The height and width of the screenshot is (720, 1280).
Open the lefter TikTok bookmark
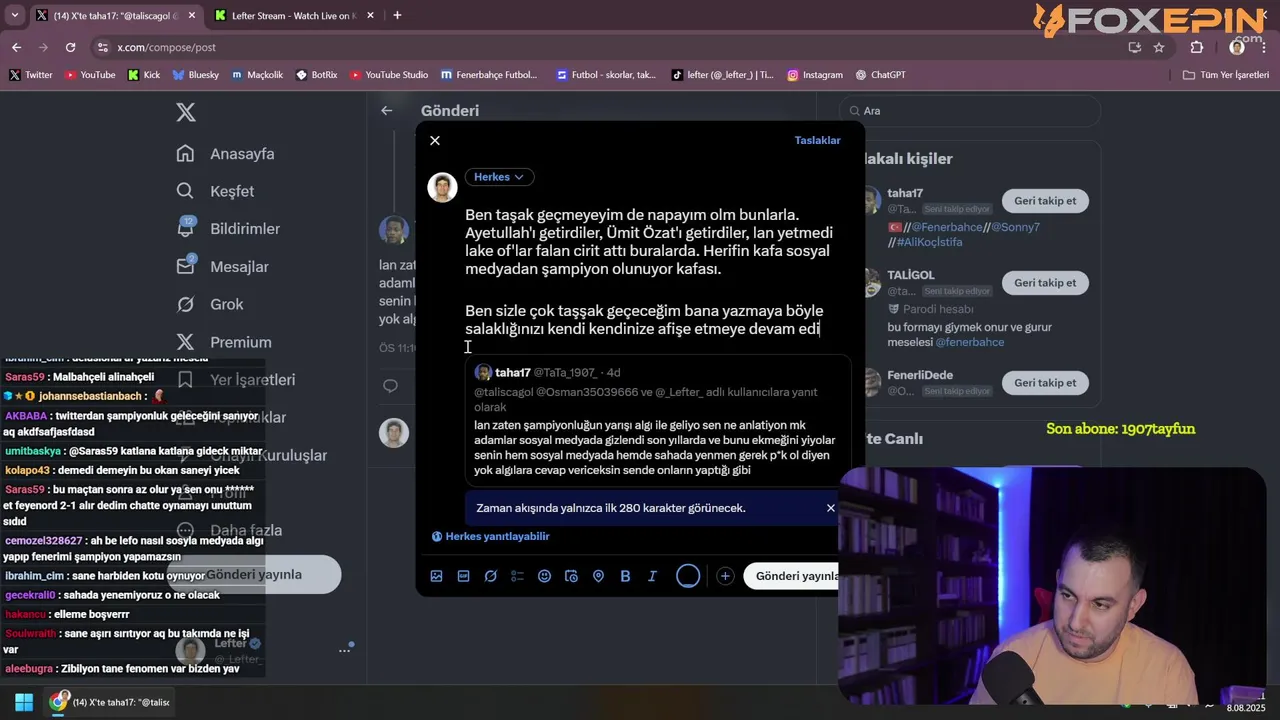point(723,75)
